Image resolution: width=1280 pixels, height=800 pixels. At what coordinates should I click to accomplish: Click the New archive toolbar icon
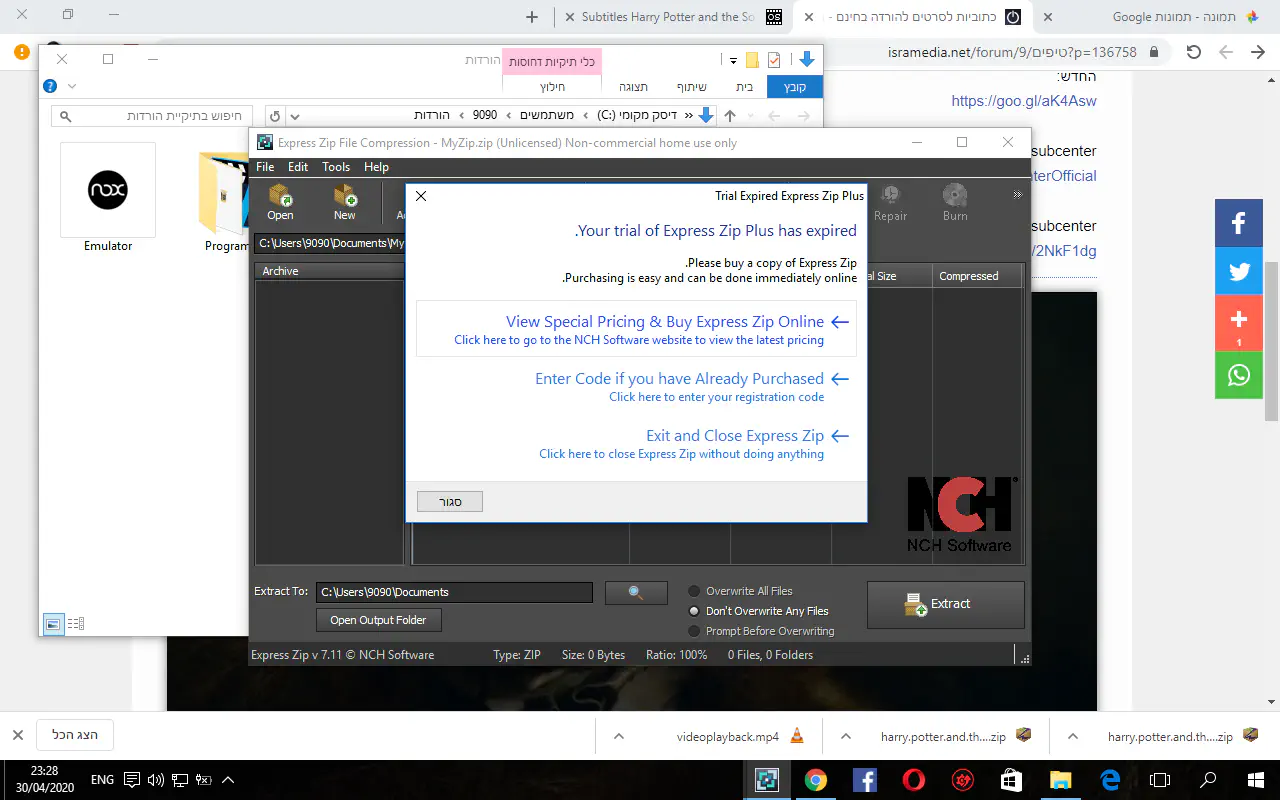point(344,202)
